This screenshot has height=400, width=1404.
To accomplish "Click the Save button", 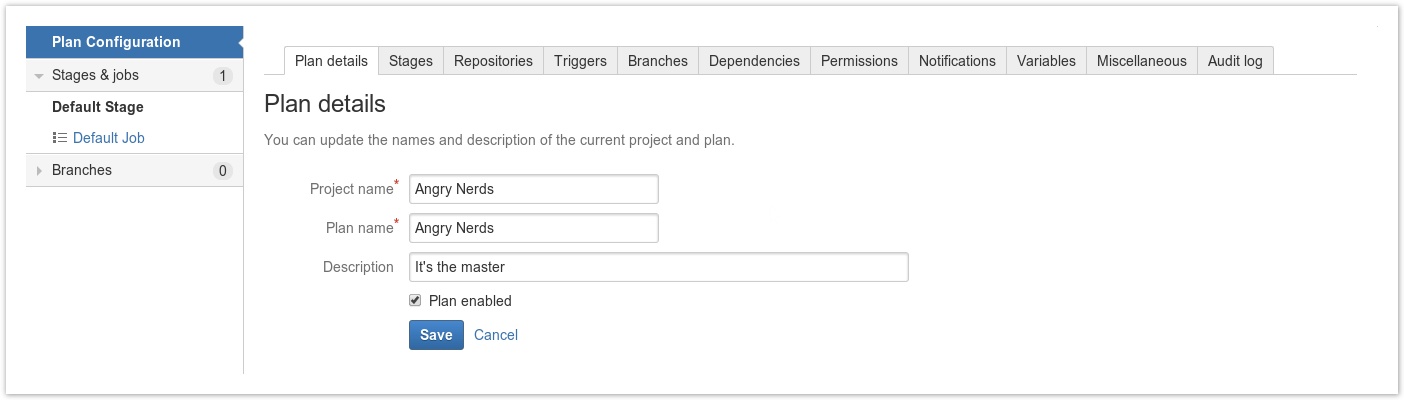I will pyautogui.click(x=436, y=335).
